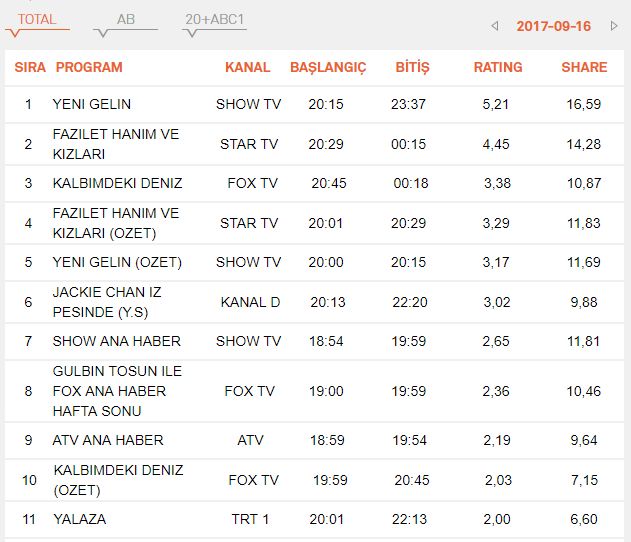
Task: Select the YALAZA program row
Action: [79, 519]
